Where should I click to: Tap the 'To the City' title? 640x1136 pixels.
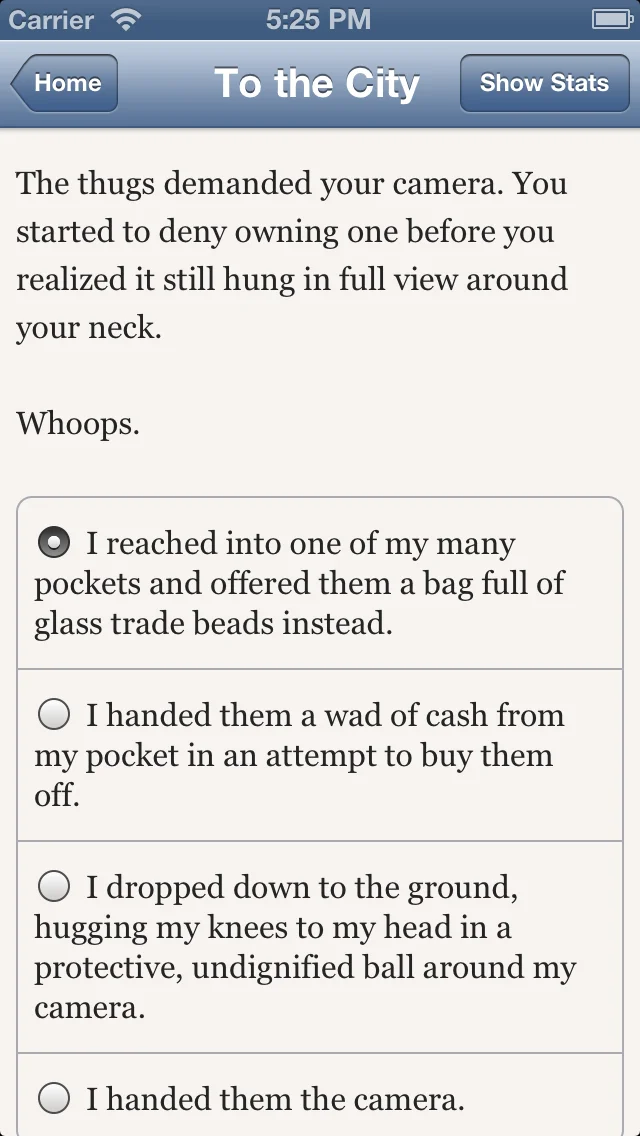(x=317, y=83)
